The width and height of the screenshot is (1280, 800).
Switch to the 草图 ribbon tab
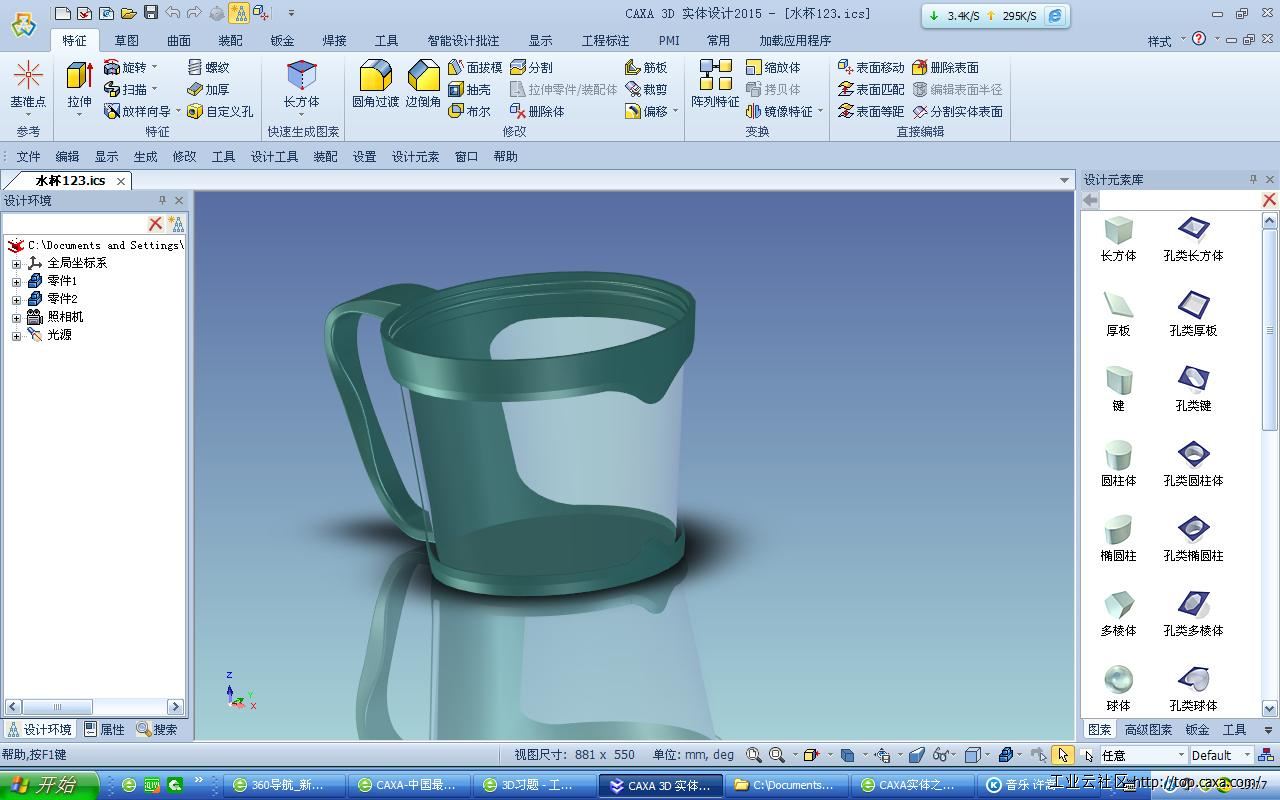(x=127, y=41)
